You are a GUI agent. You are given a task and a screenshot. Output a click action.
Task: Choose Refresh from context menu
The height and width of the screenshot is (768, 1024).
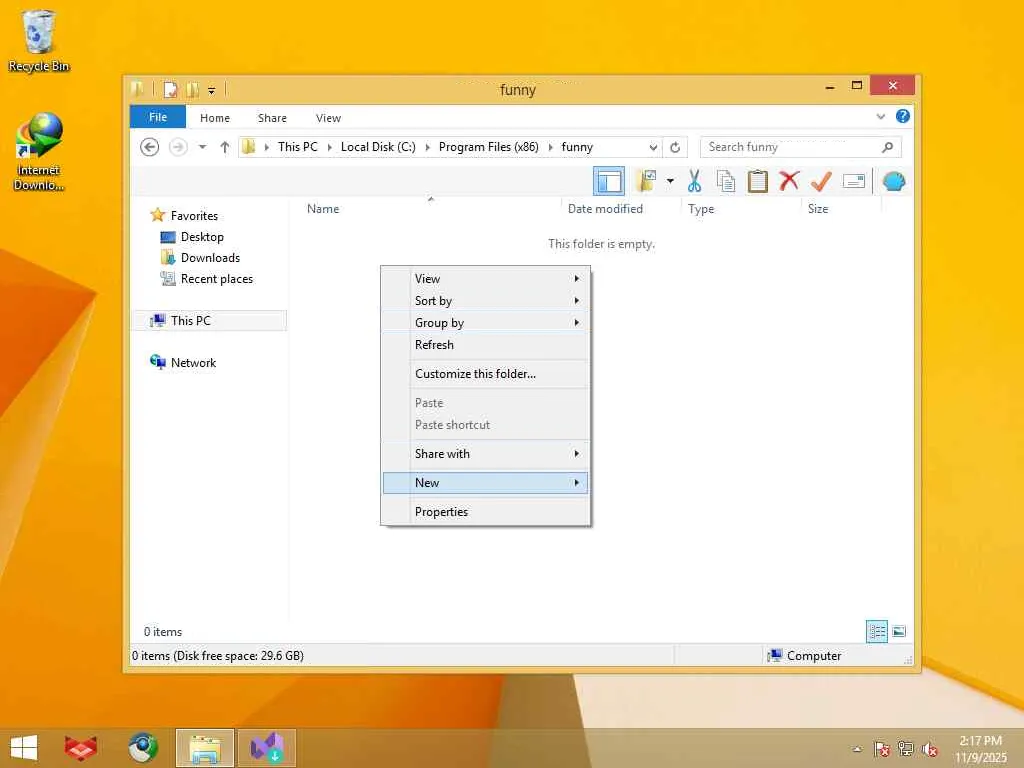(485, 345)
